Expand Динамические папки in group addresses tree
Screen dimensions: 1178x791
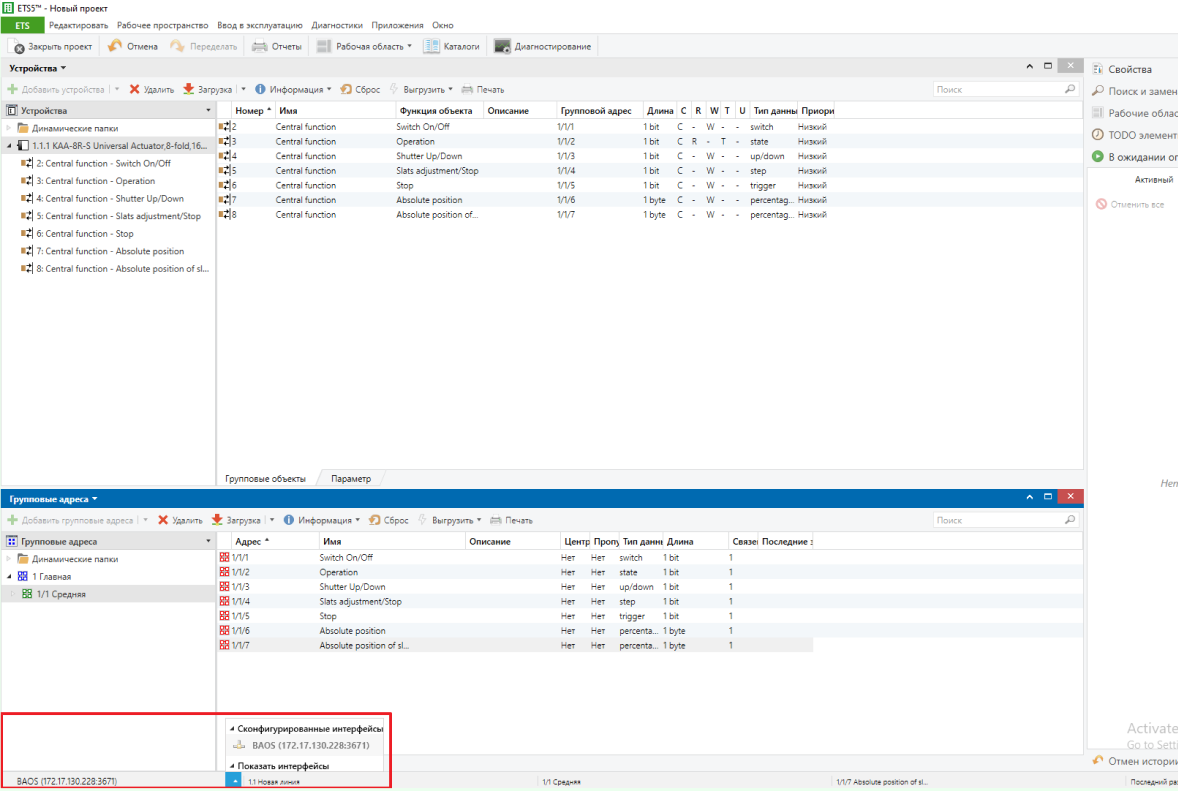coord(9,559)
